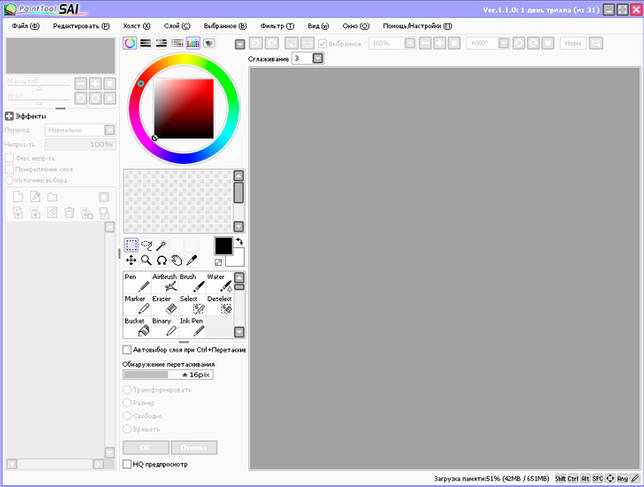Choose the Select brush tool
The height and width of the screenshot is (487, 644).
click(x=192, y=305)
